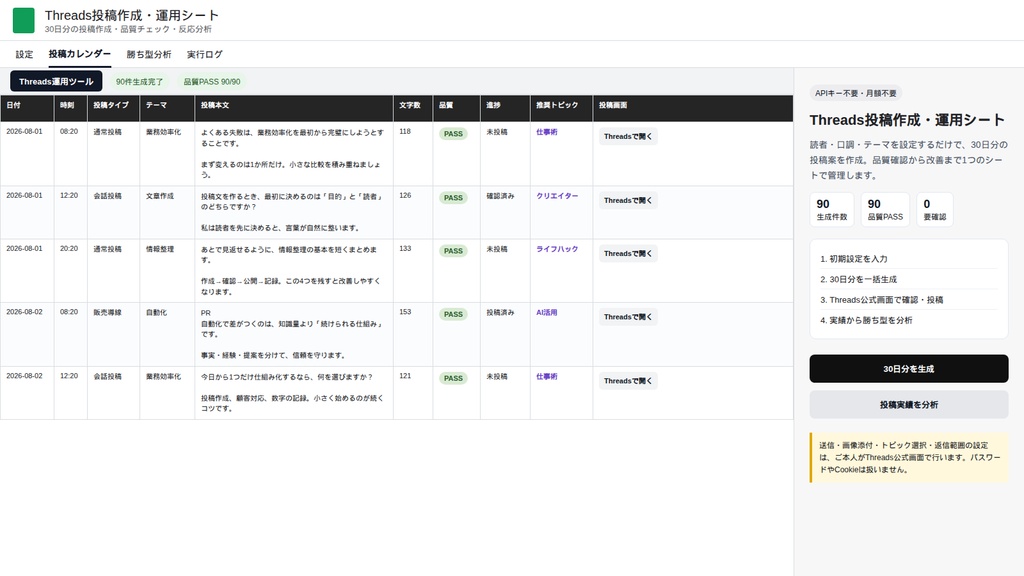The width and height of the screenshot is (1024, 576).
Task: Click PASS badge in the 153 character row
Action: (x=453, y=314)
